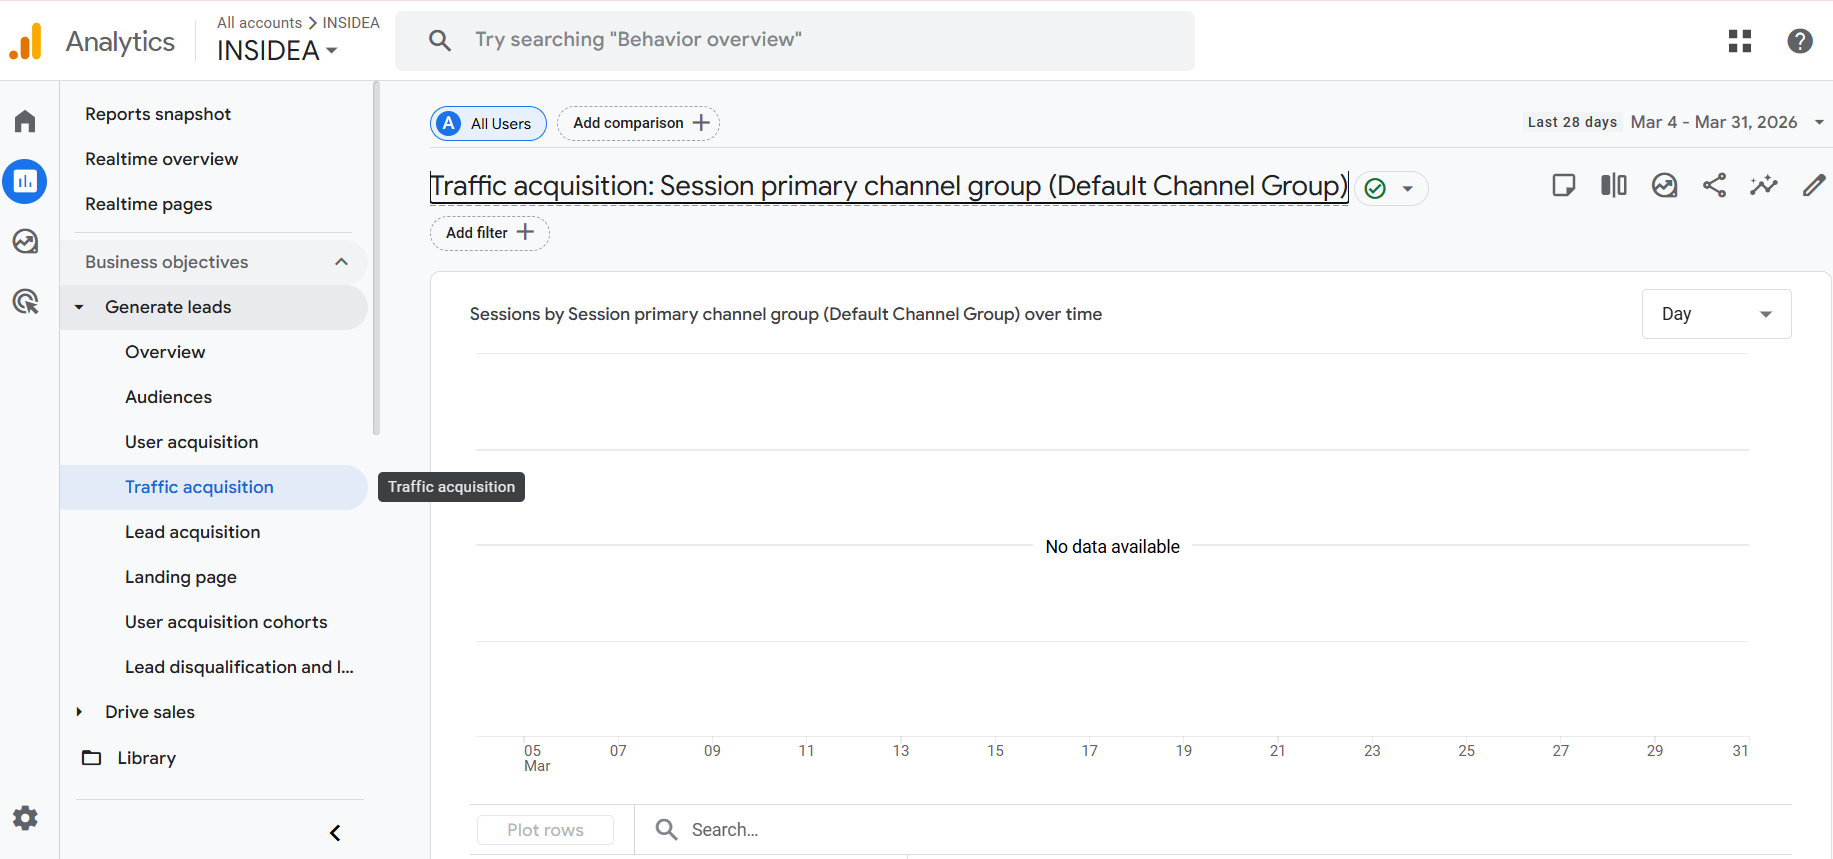Open the annotations note icon
Image resolution: width=1833 pixels, height=859 pixels.
pos(1564,185)
